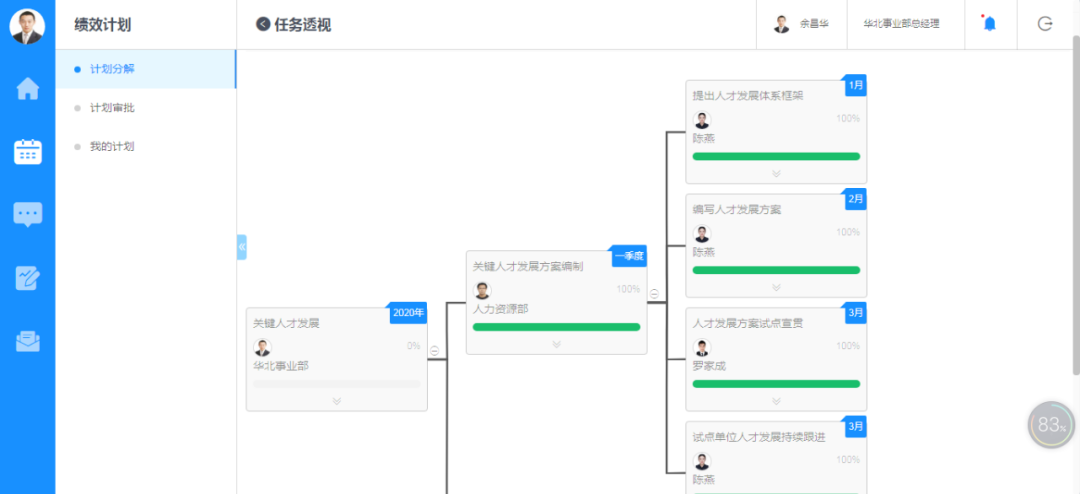Open the calendar icon in sidebar
Viewport: 1080px width, 494px height.
tap(28, 152)
